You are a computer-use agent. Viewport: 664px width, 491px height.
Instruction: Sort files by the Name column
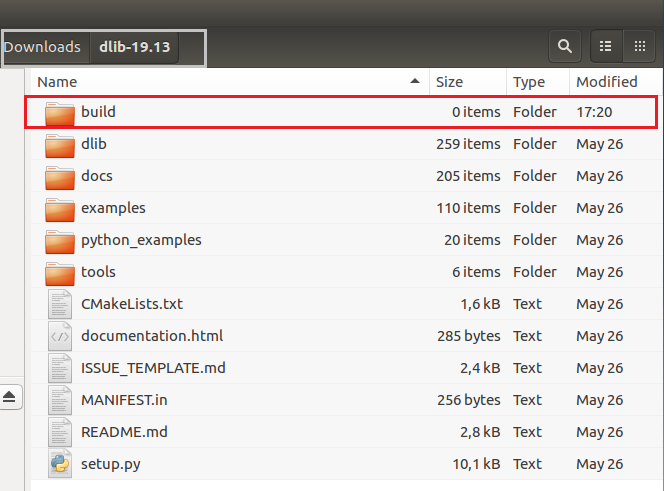58,82
